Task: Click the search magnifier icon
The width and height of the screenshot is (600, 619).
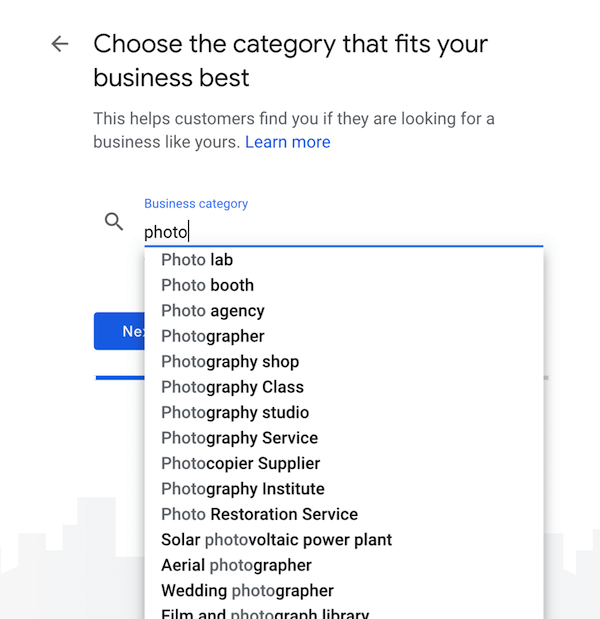Action: 114,221
